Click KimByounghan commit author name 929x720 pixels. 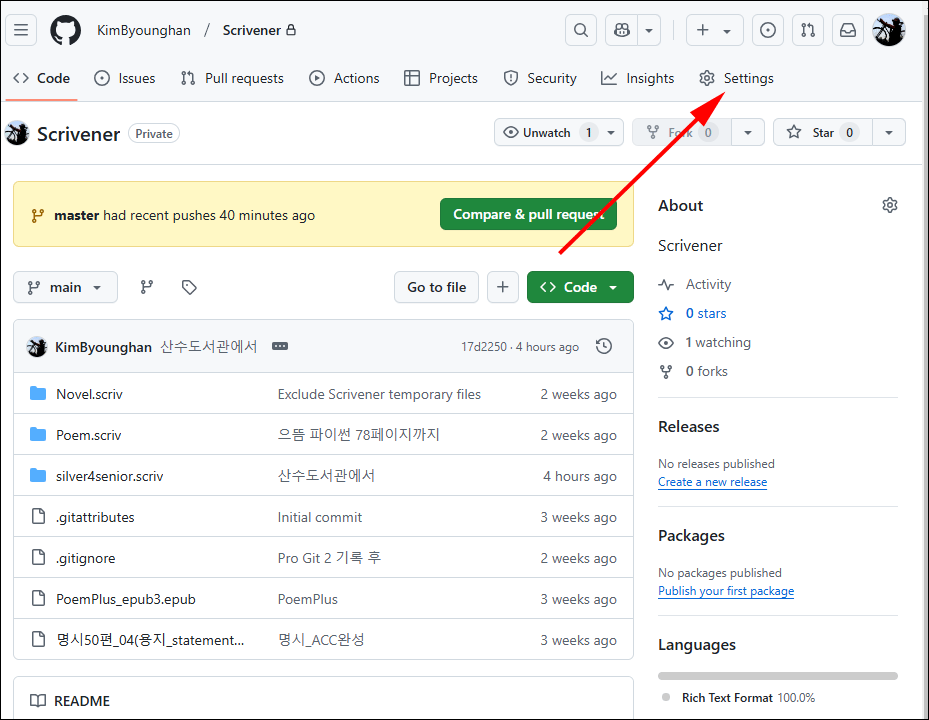click(x=103, y=347)
